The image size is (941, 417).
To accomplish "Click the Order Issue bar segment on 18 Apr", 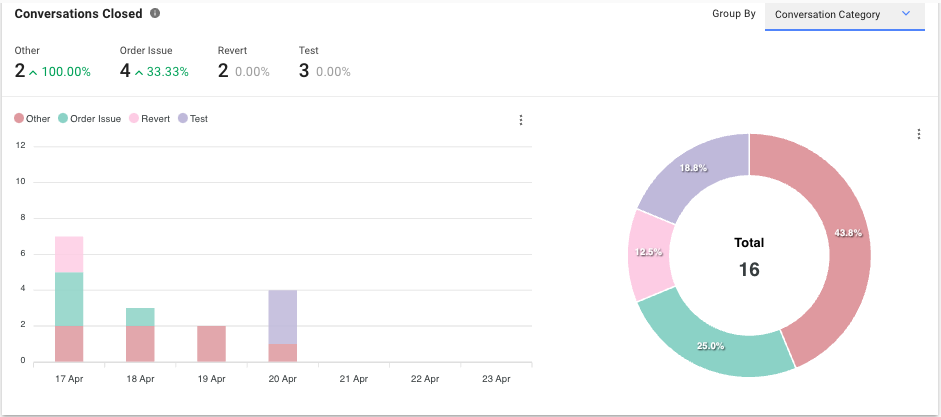I will coord(140,316).
